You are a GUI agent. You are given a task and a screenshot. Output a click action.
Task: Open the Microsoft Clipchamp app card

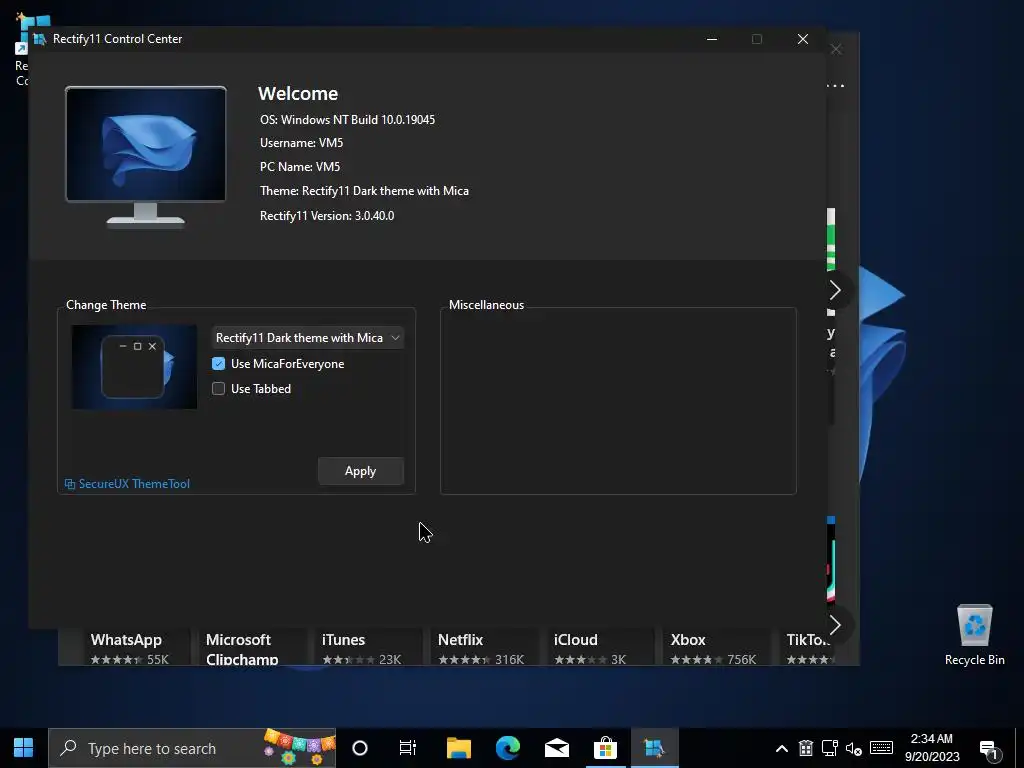(251, 648)
